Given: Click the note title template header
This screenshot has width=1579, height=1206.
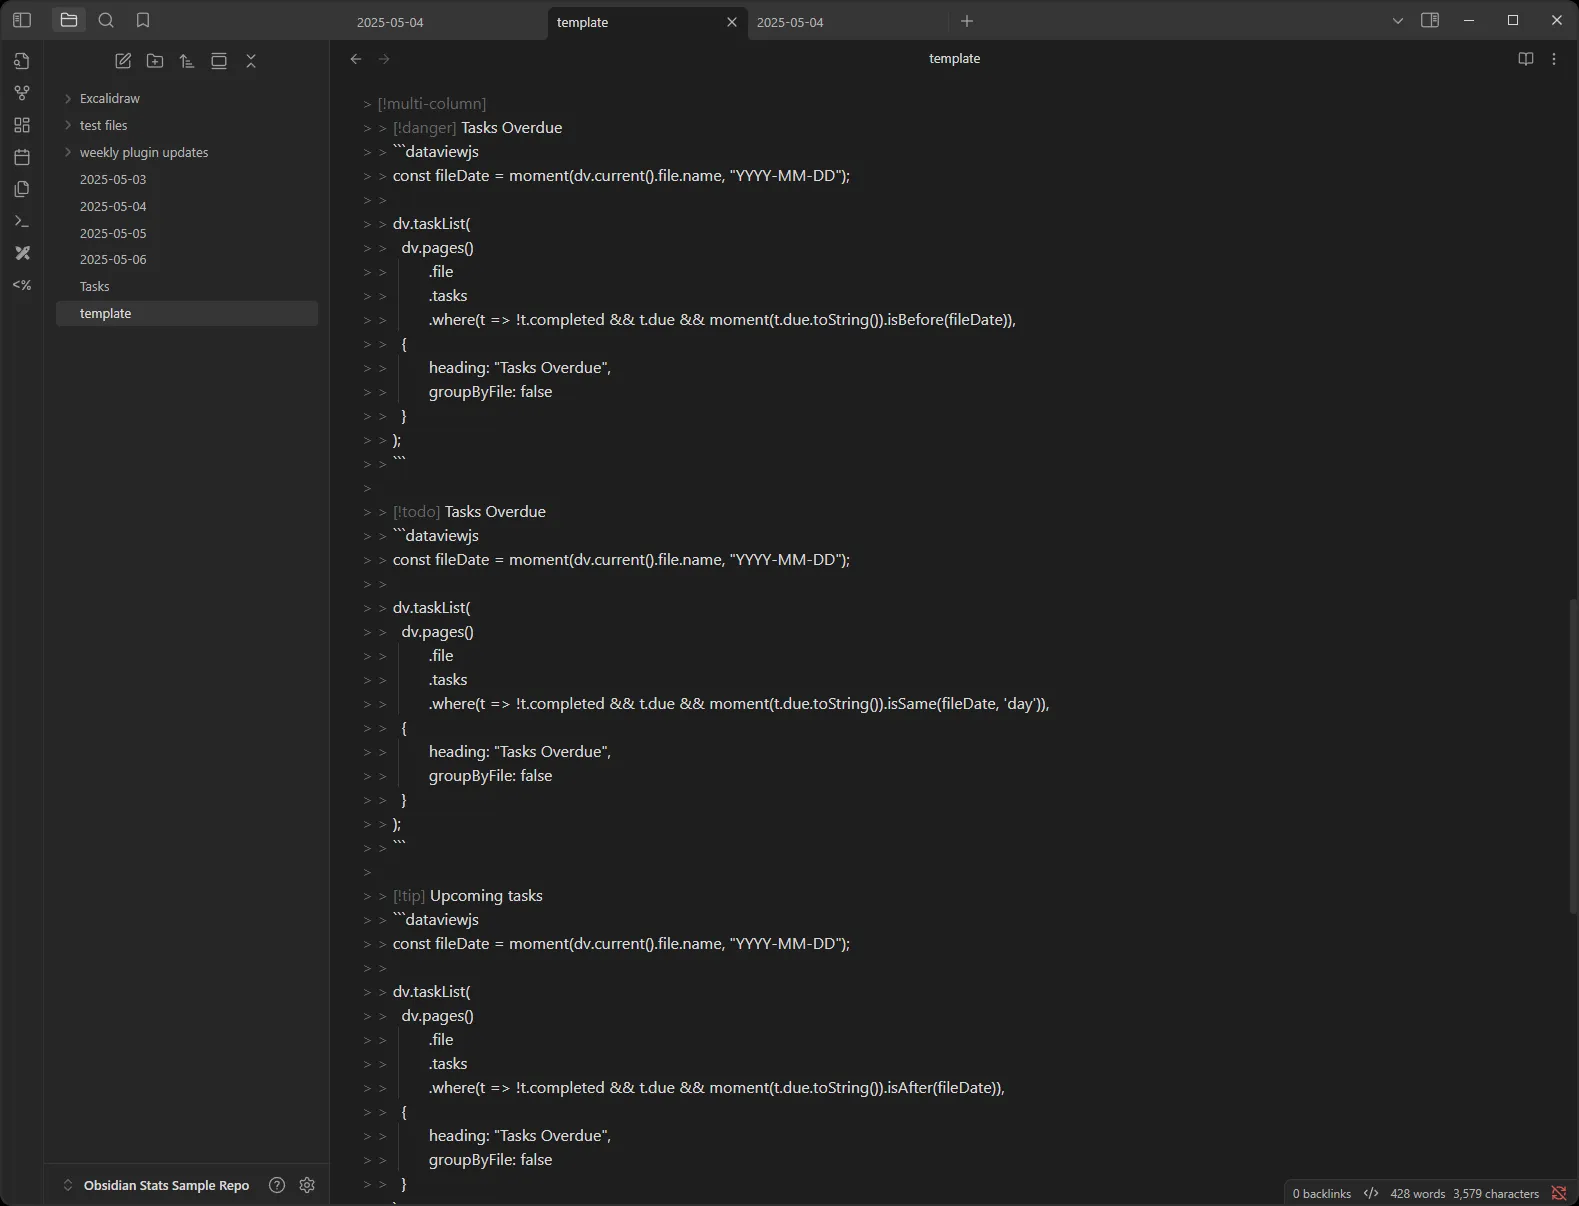Looking at the screenshot, I should 954,59.
